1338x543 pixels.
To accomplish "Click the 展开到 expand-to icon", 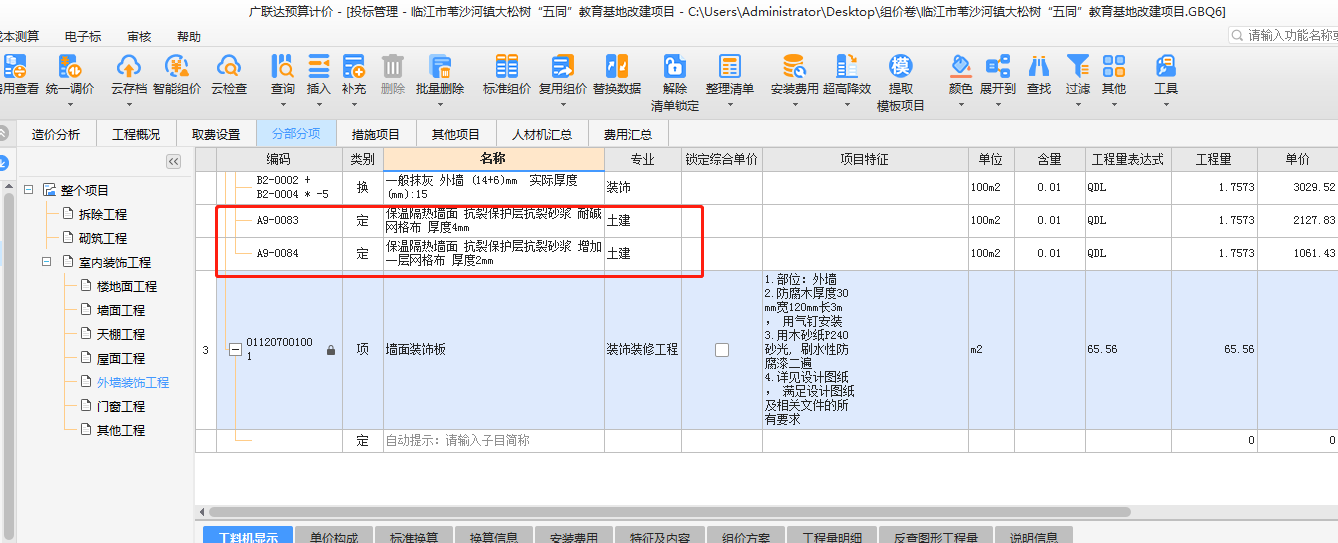I will [x=998, y=67].
